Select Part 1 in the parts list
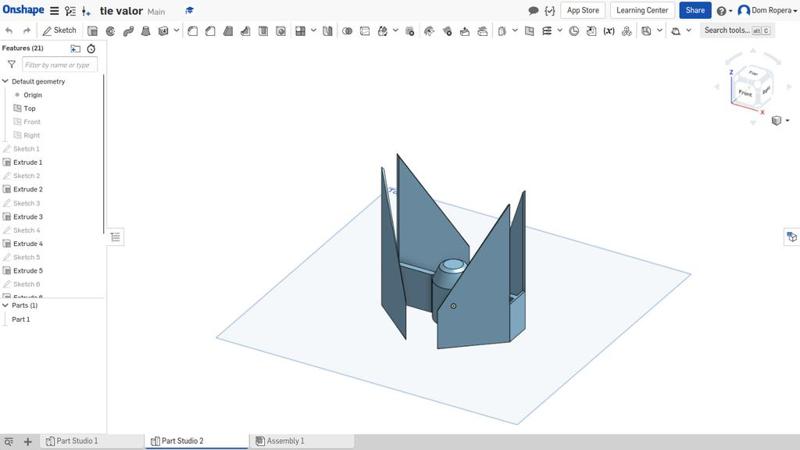The width and height of the screenshot is (800, 450). coord(21,319)
